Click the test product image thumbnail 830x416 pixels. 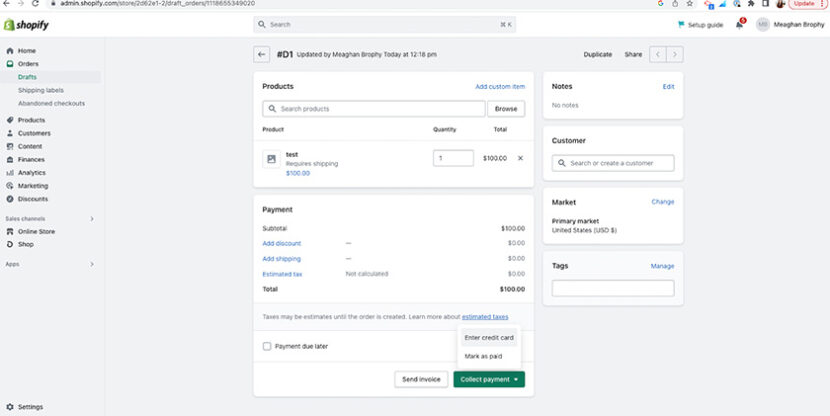pyautogui.click(x=271, y=159)
